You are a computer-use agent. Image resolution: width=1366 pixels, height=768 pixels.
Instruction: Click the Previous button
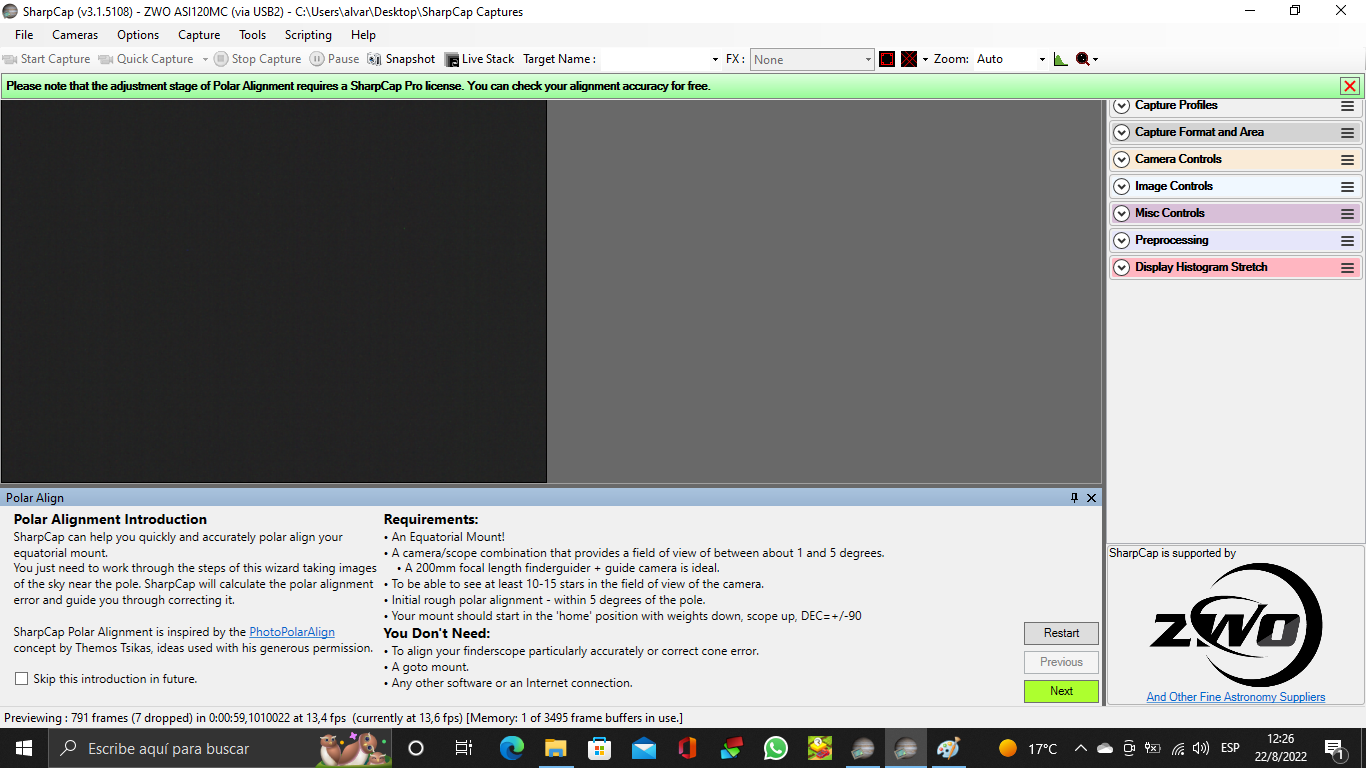(x=1061, y=662)
